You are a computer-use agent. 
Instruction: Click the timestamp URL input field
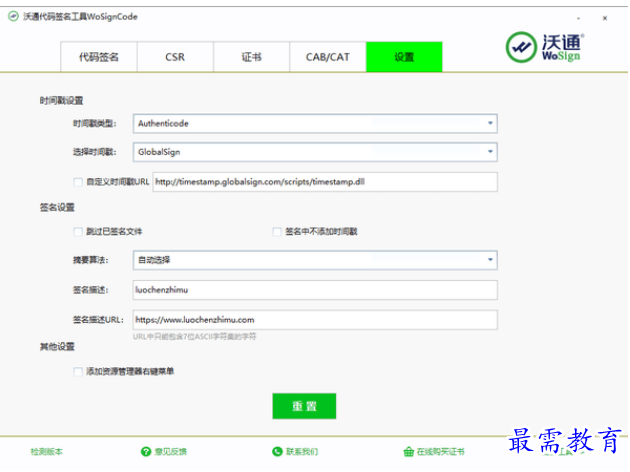point(325,182)
